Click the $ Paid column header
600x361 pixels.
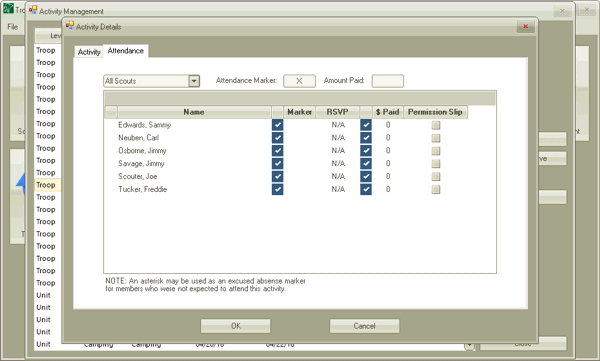(387, 112)
